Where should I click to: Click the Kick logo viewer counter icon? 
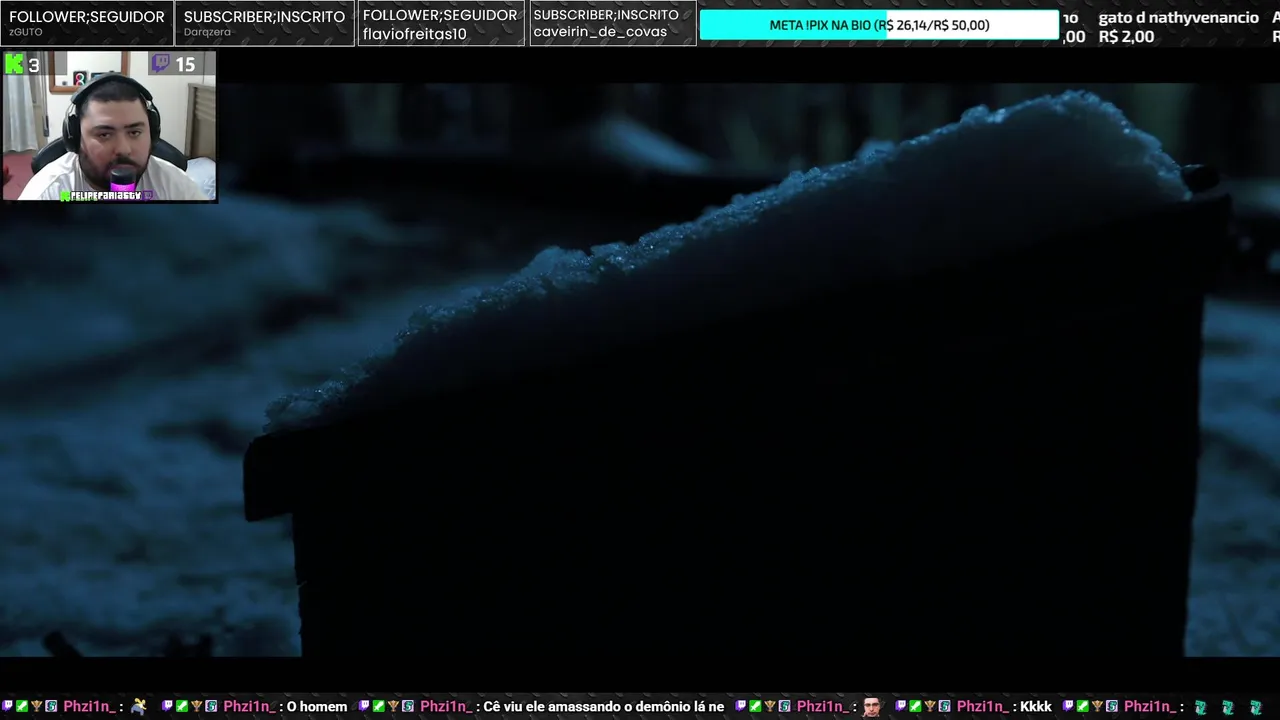click(x=15, y=64)
